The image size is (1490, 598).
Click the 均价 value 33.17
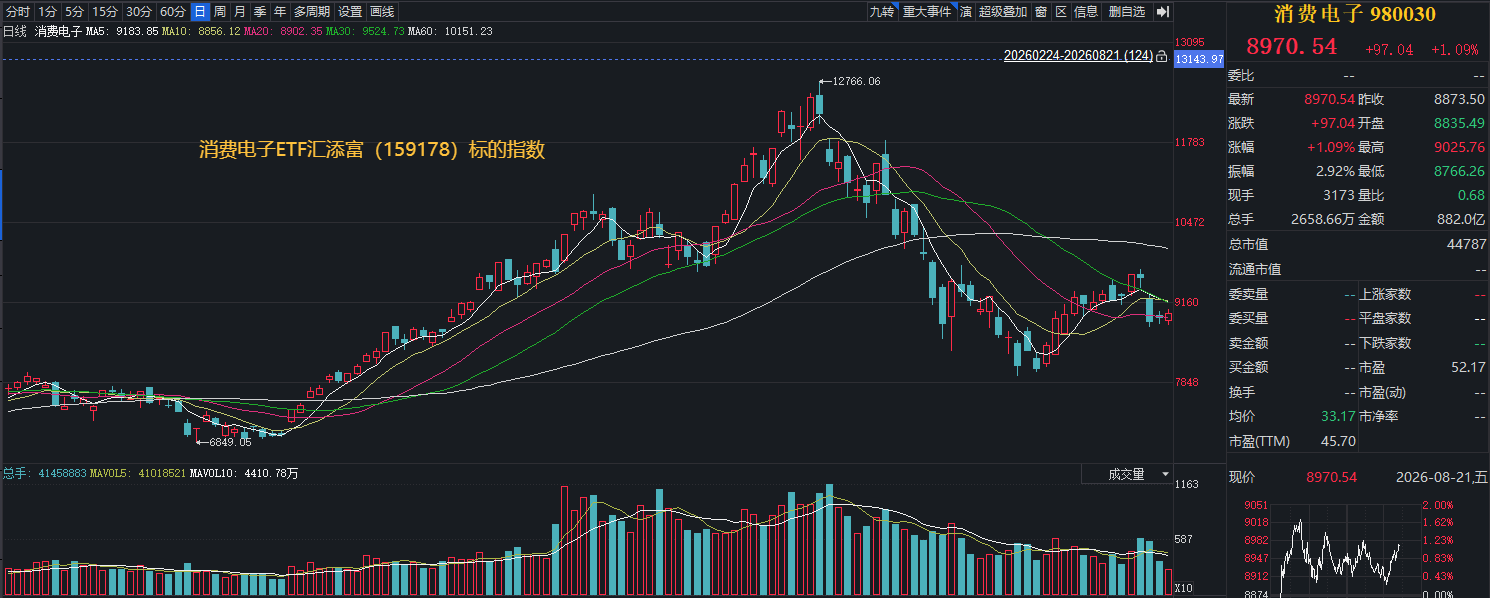1338,416
